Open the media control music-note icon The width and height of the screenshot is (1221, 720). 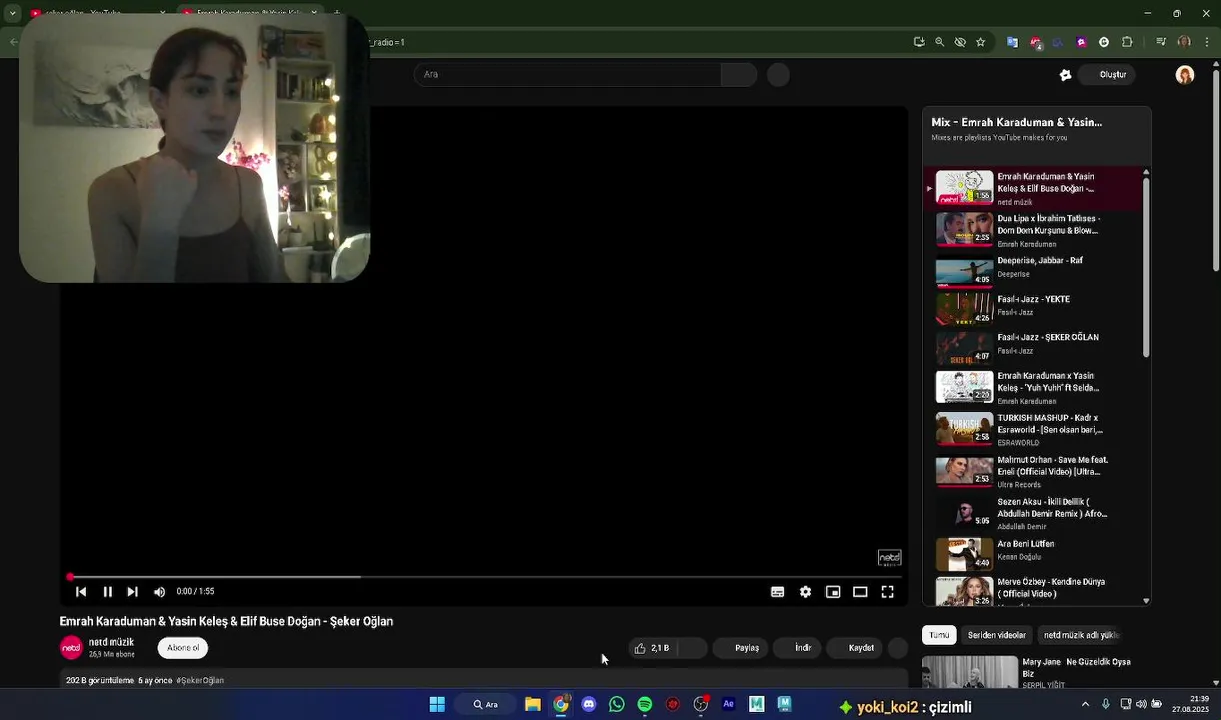coord(1161,42)
